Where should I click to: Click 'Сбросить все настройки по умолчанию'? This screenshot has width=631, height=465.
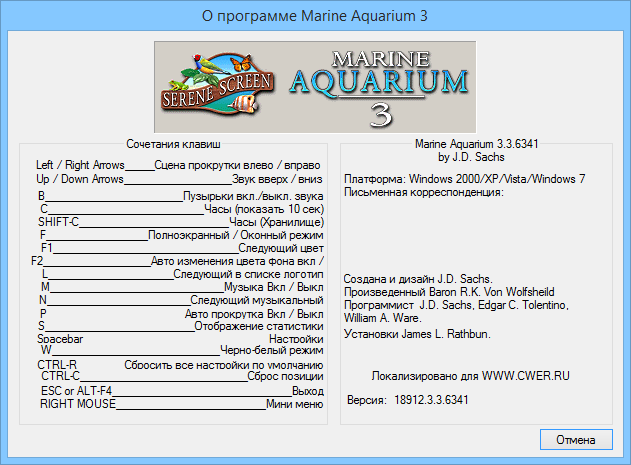pyautogui.click(x=224, y=365)
